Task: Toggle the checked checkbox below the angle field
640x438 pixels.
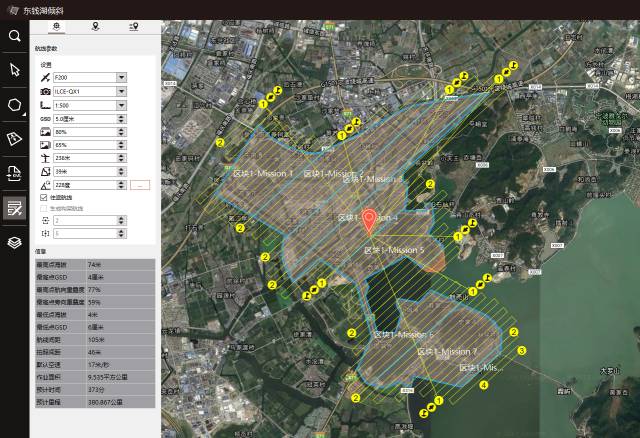Action: click(42, 198)
